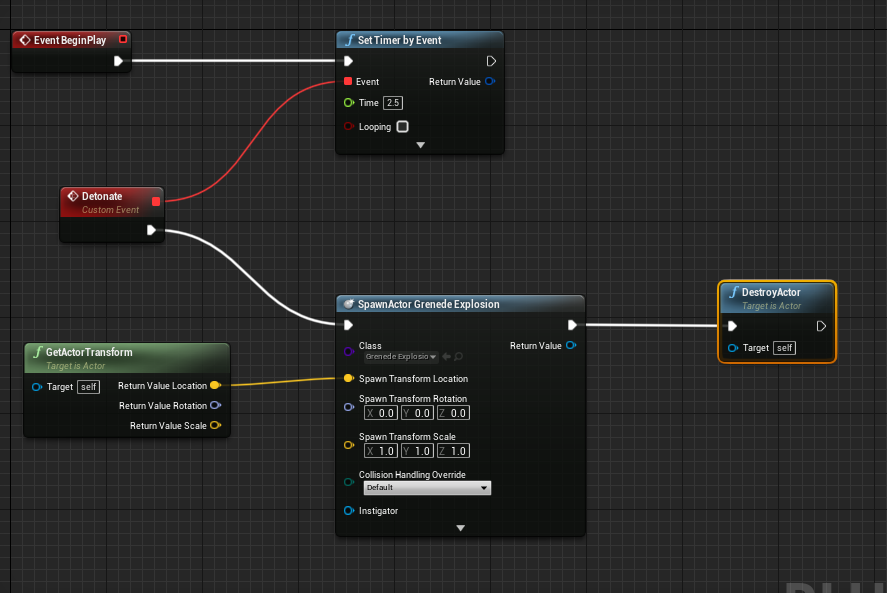The height and width of the screenshot is (593, 887).
Task: Click the Event BeginPlay red delegate pin
Action: (x=123, y=39)
